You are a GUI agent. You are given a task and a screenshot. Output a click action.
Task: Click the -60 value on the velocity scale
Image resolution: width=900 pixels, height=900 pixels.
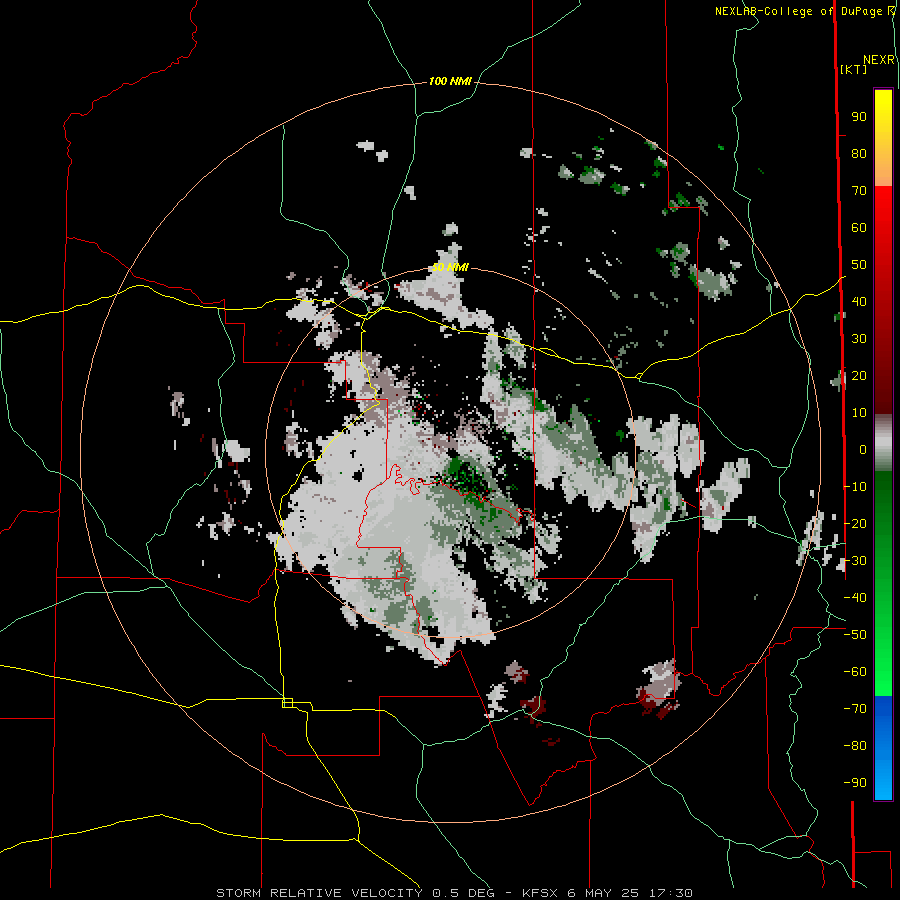click(x=855, y=672)
